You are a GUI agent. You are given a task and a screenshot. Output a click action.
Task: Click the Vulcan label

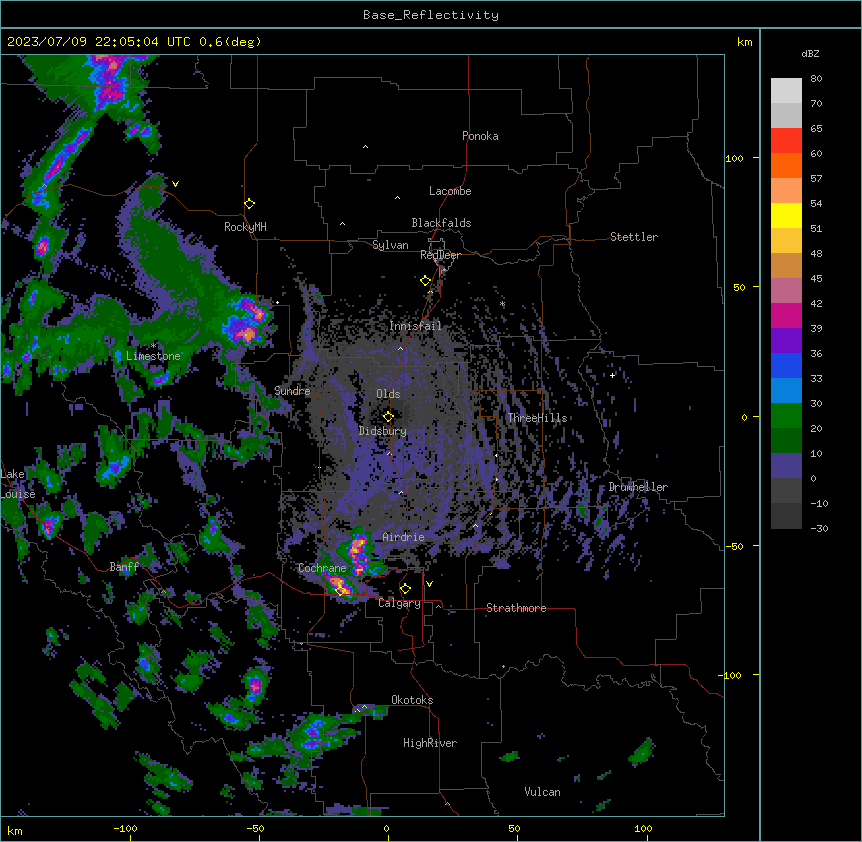pyautogui.click(x=542, y=792)
